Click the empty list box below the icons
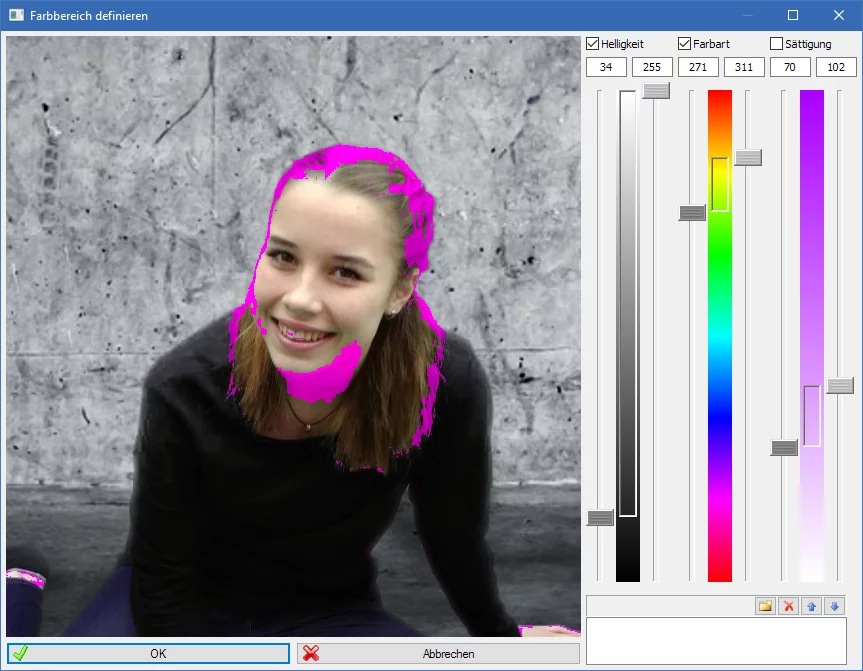 coord(716,640)
